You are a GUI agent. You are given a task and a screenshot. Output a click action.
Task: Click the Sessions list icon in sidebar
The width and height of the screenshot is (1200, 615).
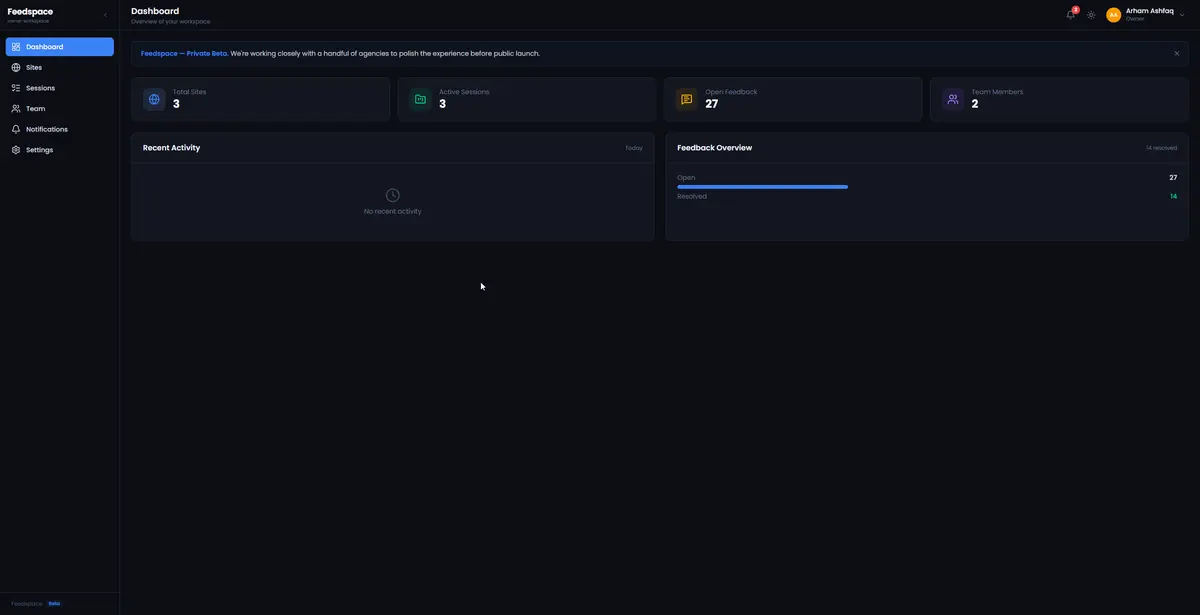pos(16,88)
